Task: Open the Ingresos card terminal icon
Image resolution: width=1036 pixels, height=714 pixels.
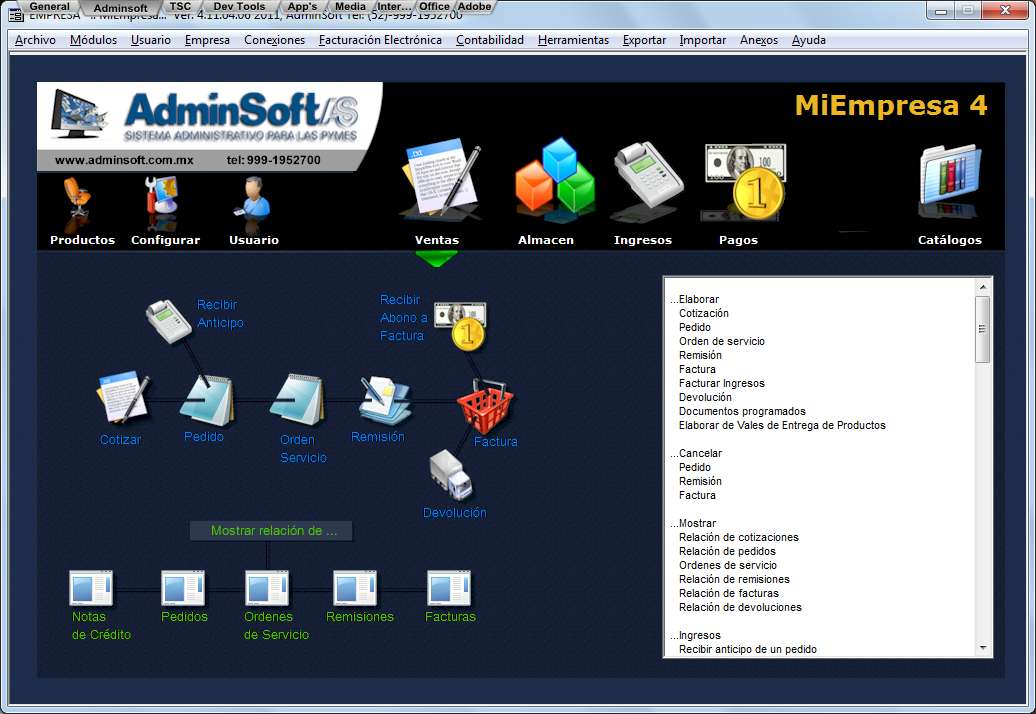Action: point(648,178)
